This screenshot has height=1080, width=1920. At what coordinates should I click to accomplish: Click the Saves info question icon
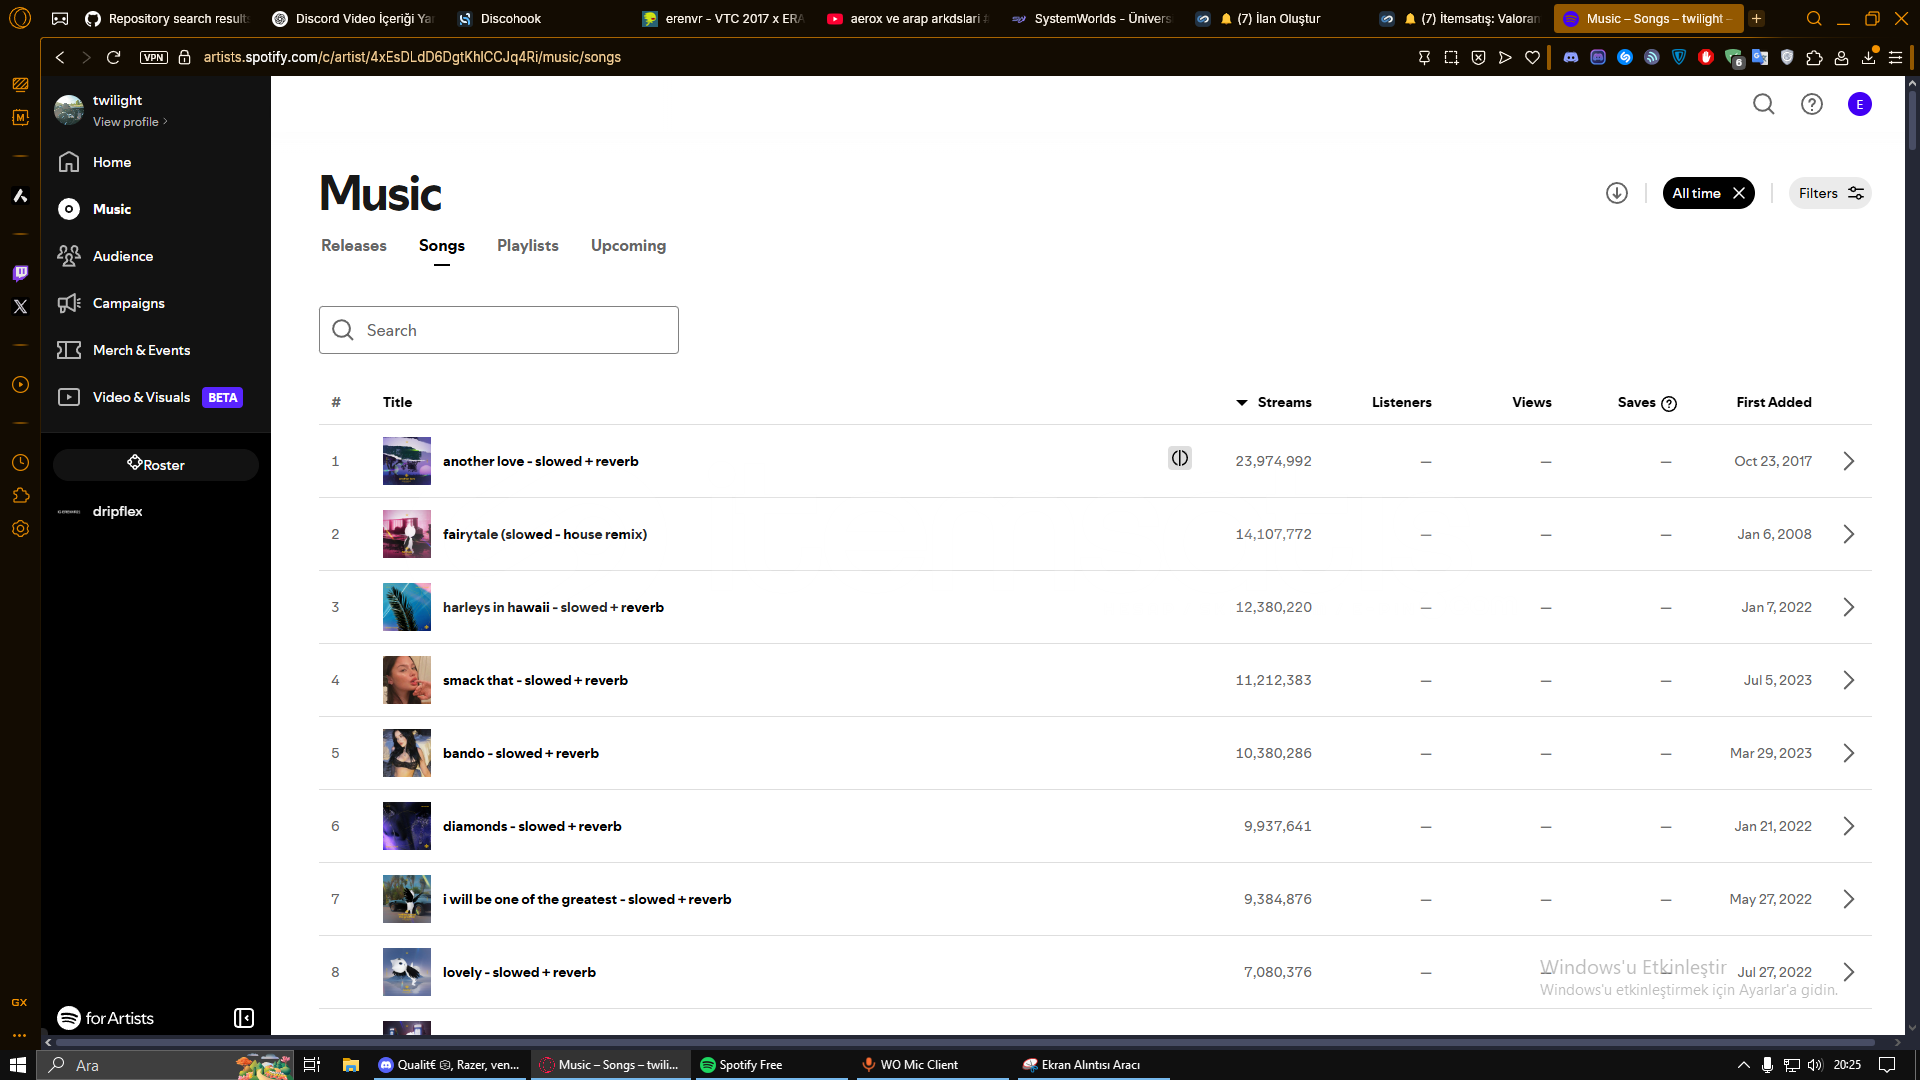[1669, 403]
